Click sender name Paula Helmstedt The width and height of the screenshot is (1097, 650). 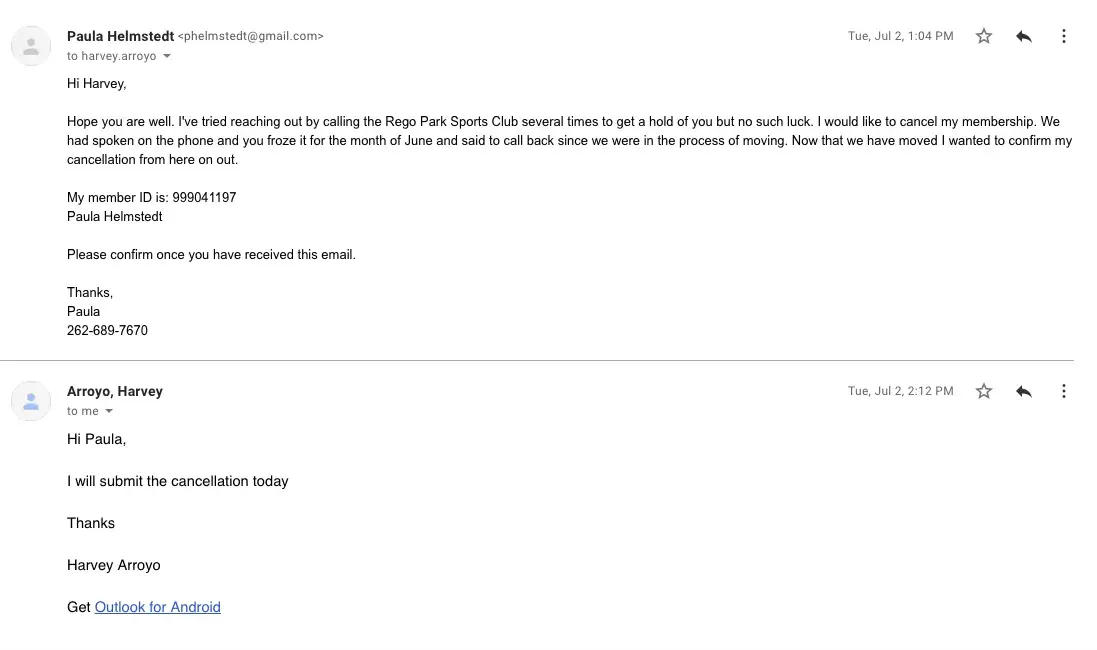pyautogui.click(x=120, y=36)
